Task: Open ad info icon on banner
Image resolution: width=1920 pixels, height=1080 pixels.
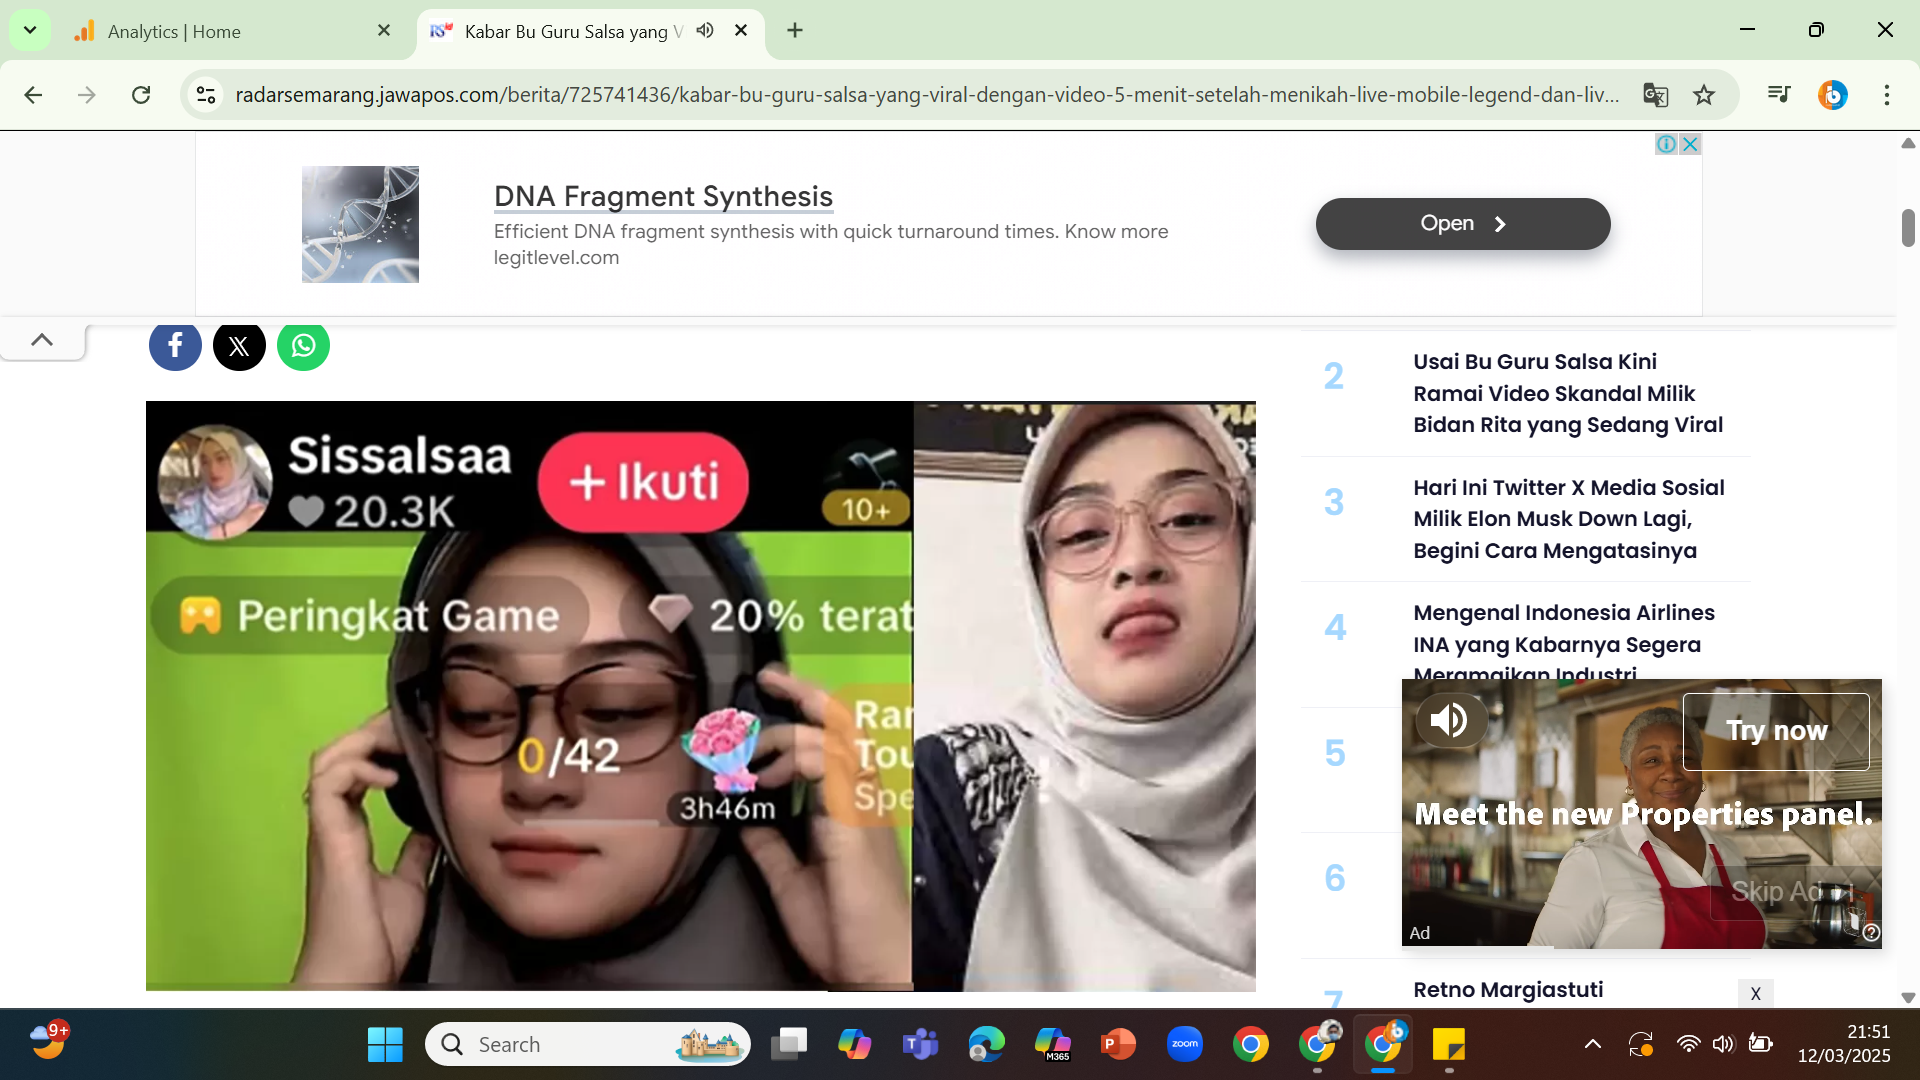Action: 1666,144
